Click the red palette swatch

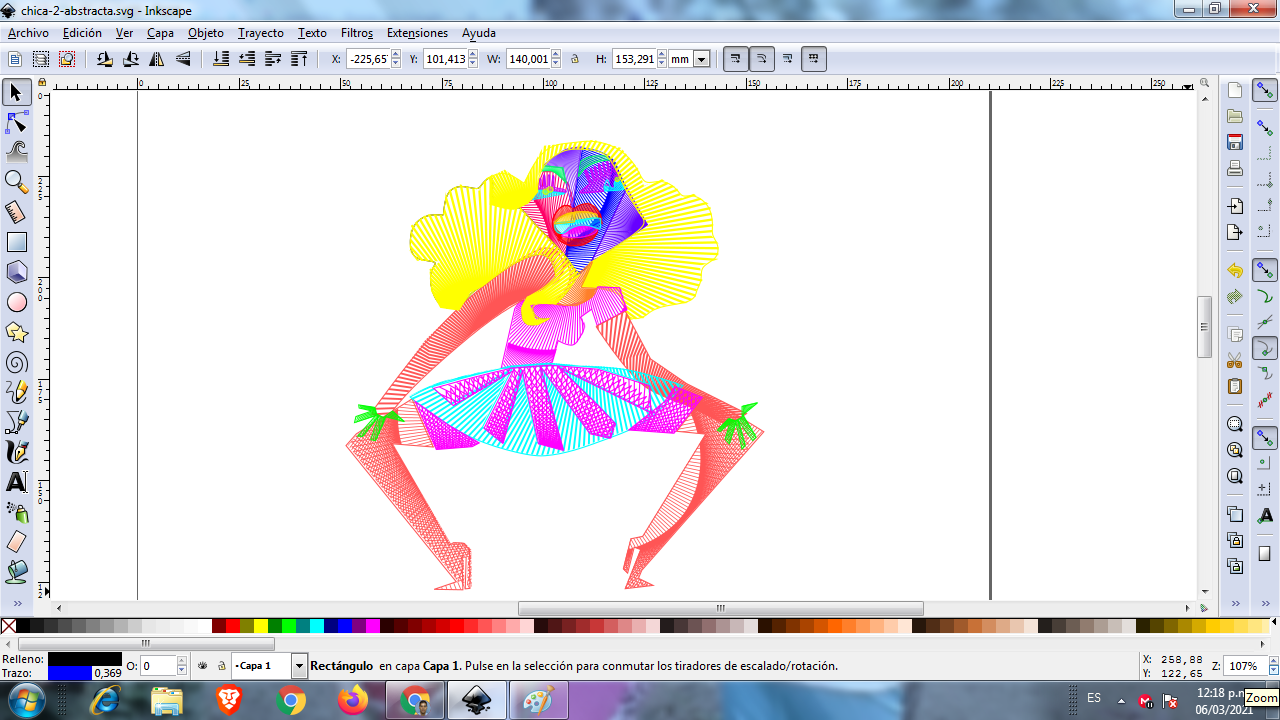click(233, 626)
